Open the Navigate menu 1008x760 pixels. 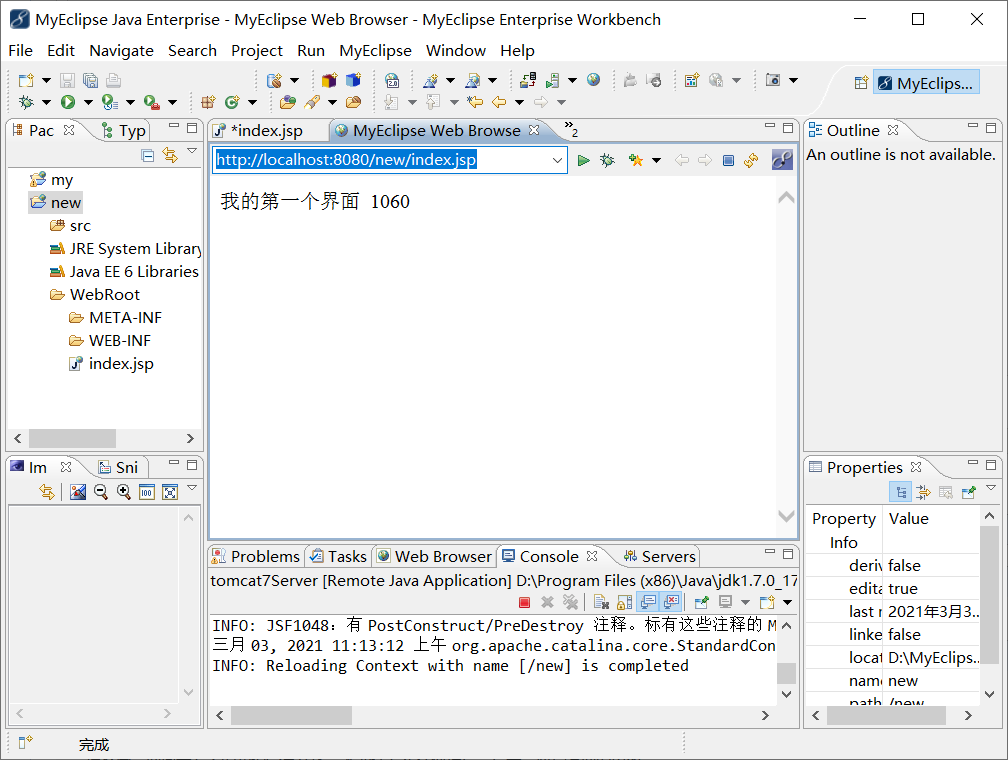(x=121, y=50)
